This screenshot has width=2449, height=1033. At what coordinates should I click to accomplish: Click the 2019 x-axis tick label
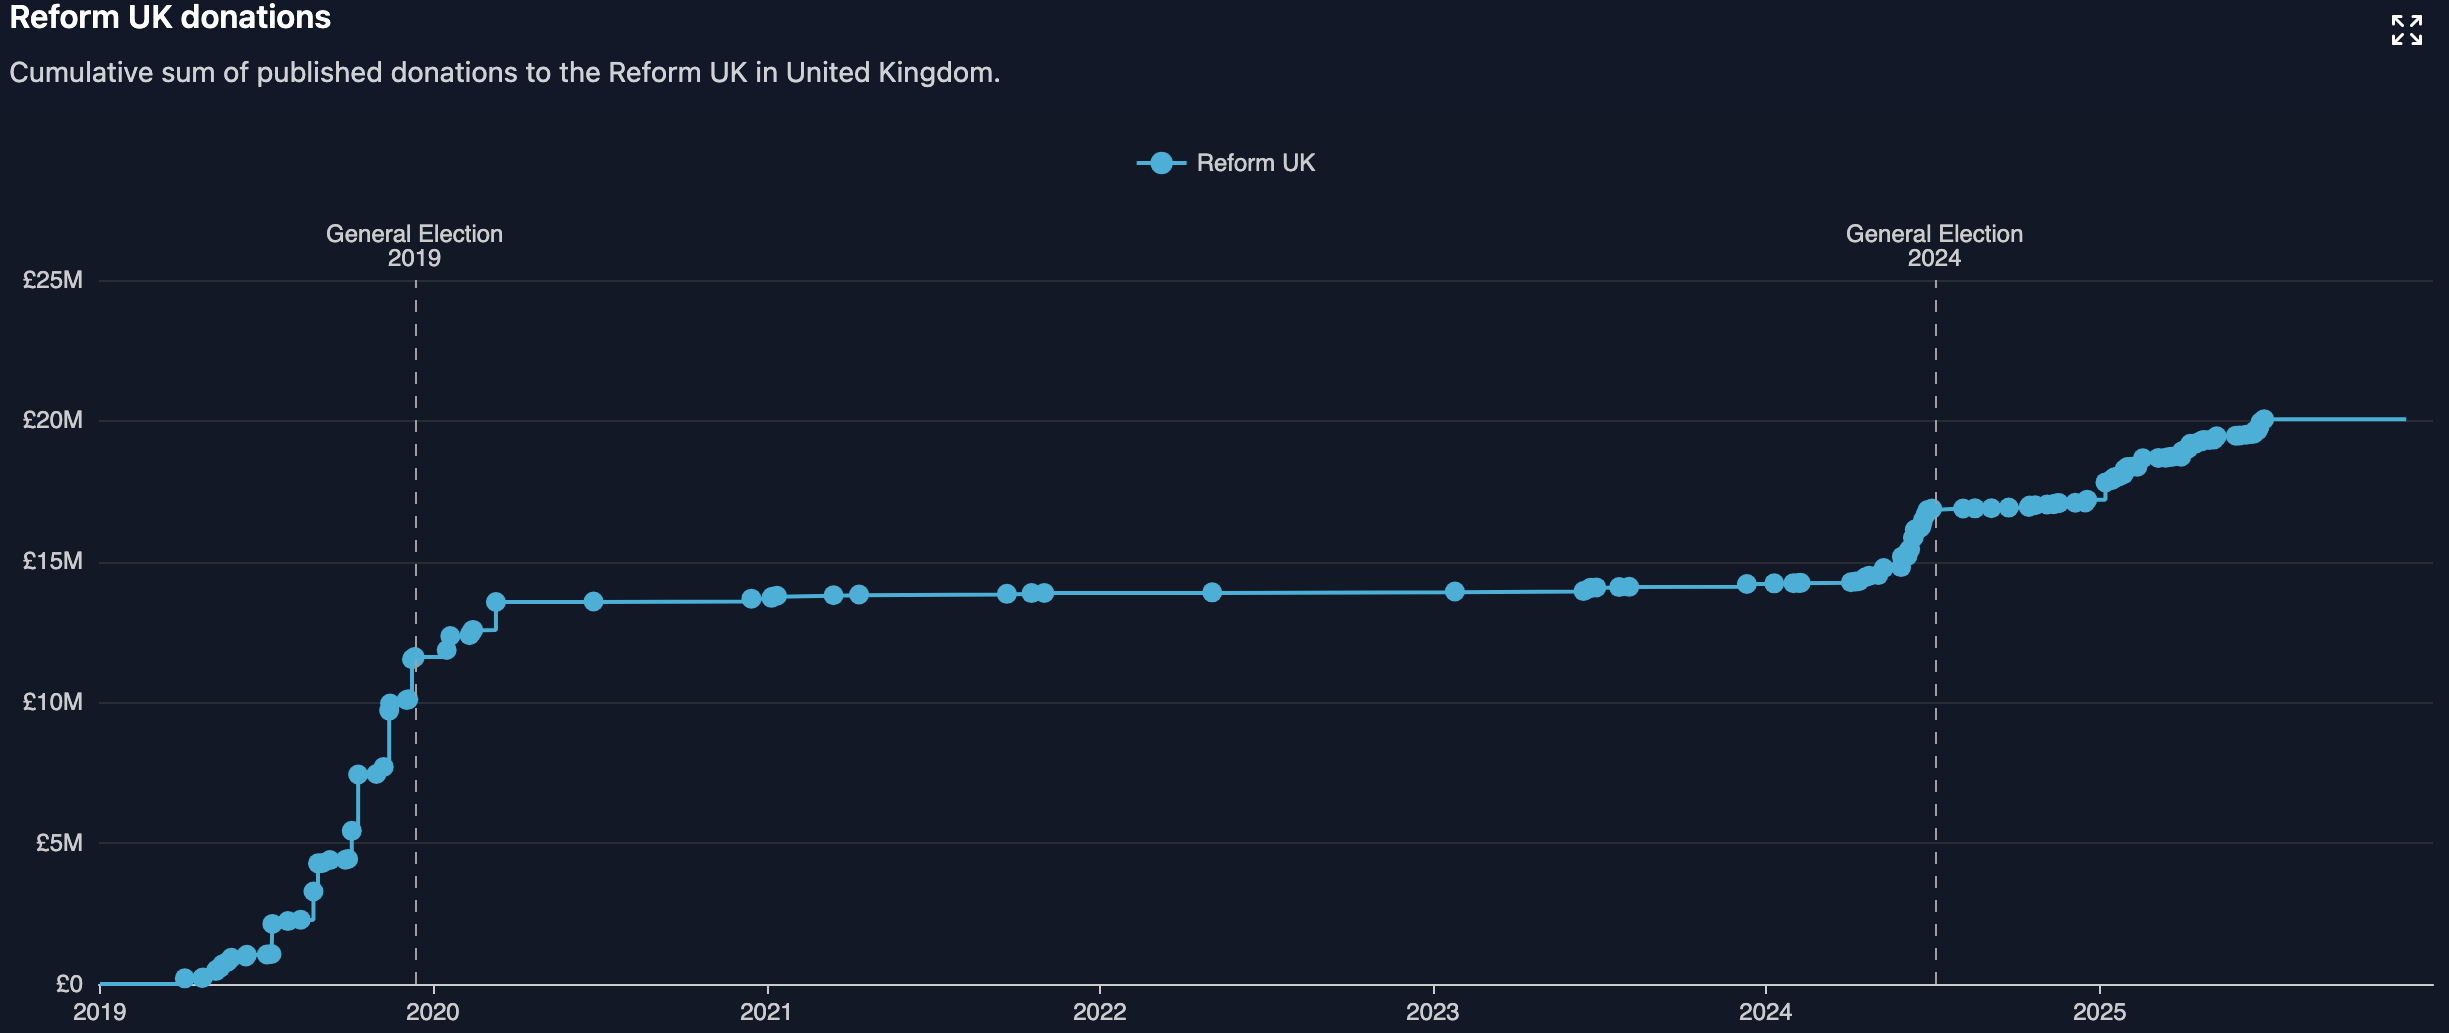pyautogui.click(x=100, y=1011)
